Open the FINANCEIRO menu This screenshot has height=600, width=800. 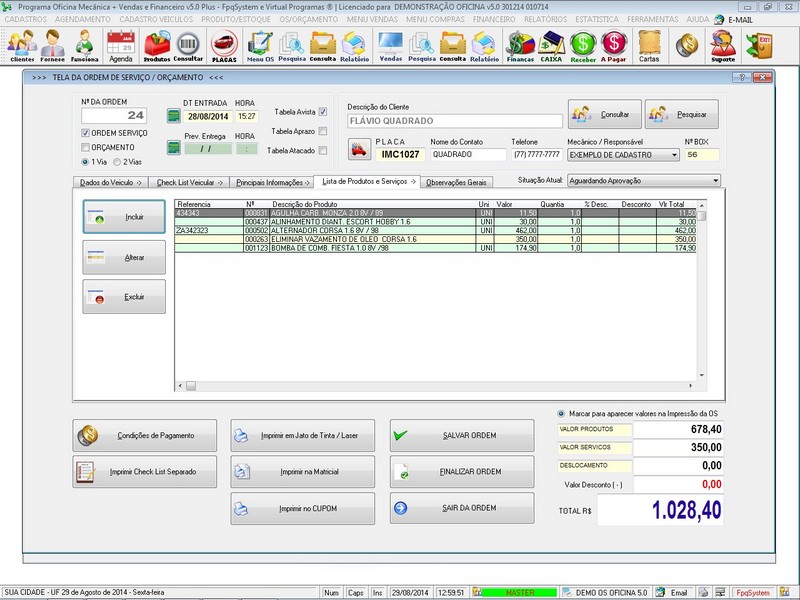coord(495,19)
